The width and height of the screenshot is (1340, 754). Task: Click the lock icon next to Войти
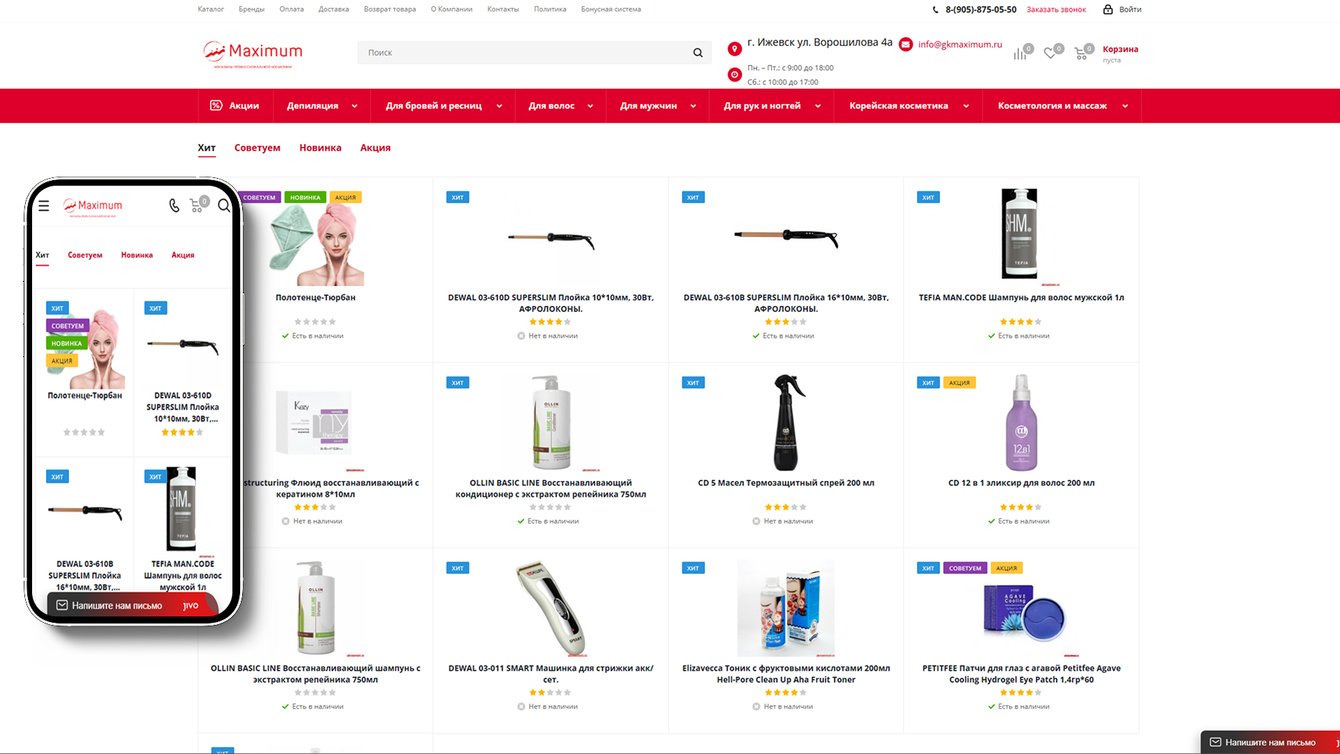tap(1108, 9)
